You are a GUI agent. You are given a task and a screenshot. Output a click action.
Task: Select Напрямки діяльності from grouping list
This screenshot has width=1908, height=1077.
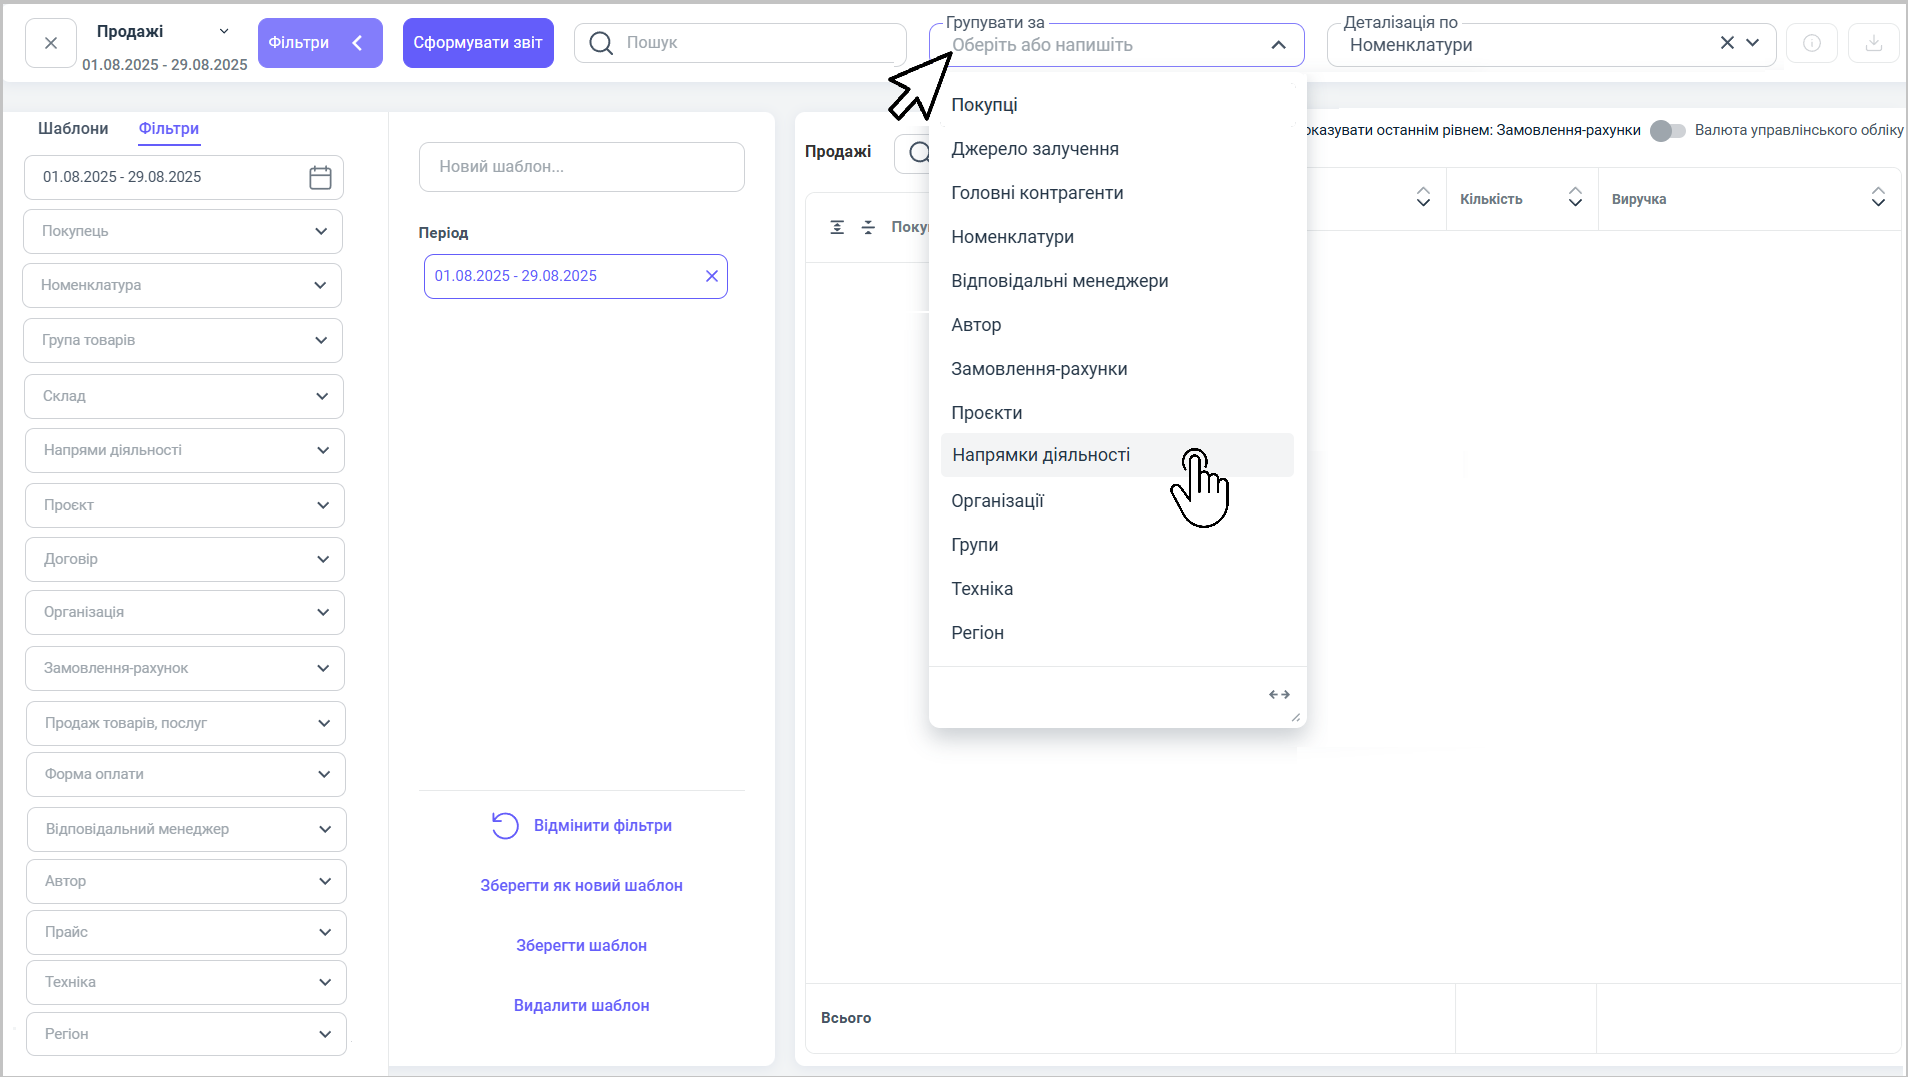point(1041,455)
